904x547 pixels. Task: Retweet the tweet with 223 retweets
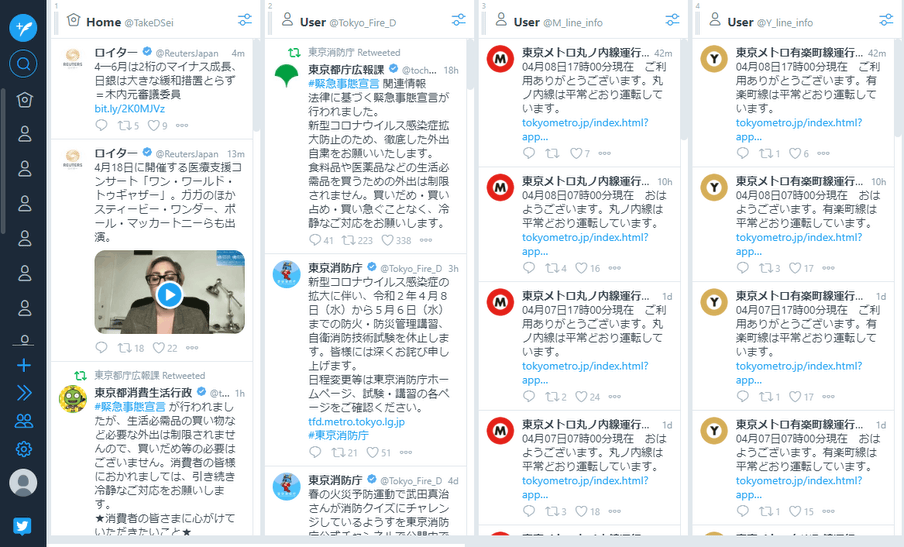coord(357,240)
